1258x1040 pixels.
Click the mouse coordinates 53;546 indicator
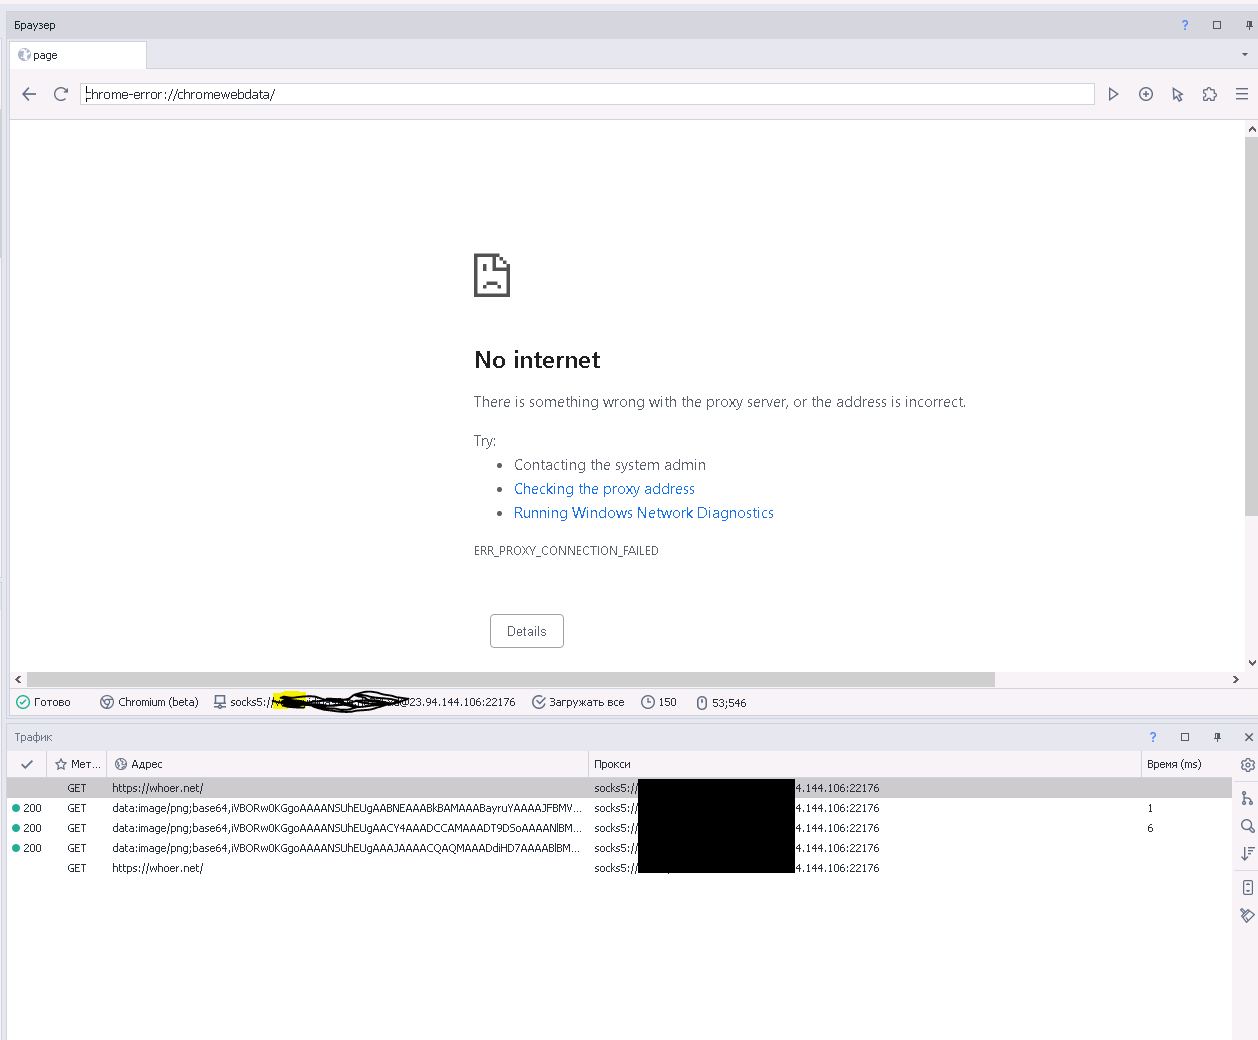(x=721, y=703)
